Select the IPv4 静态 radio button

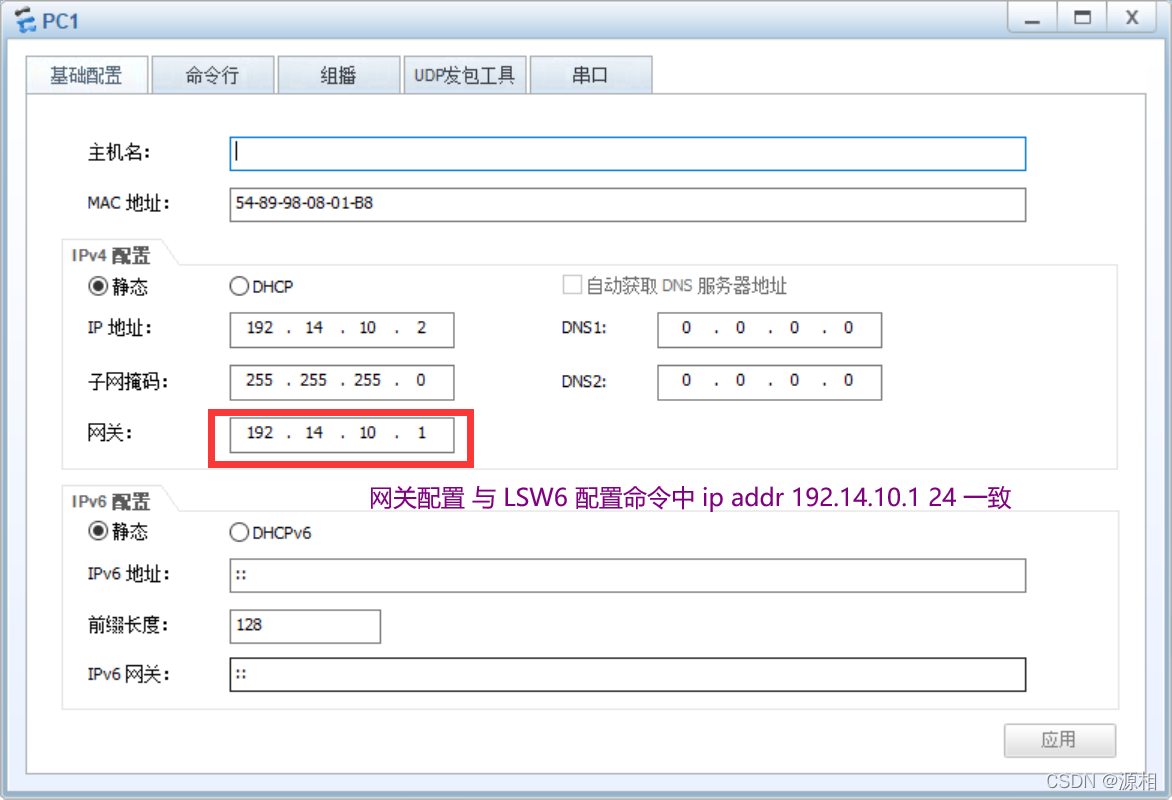click(x=98, y=286)
